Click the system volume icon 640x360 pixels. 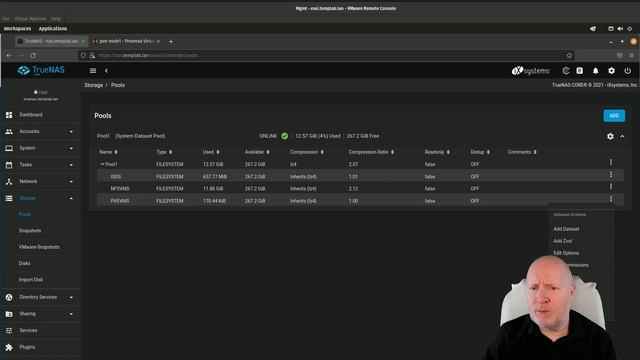(620, 29)
